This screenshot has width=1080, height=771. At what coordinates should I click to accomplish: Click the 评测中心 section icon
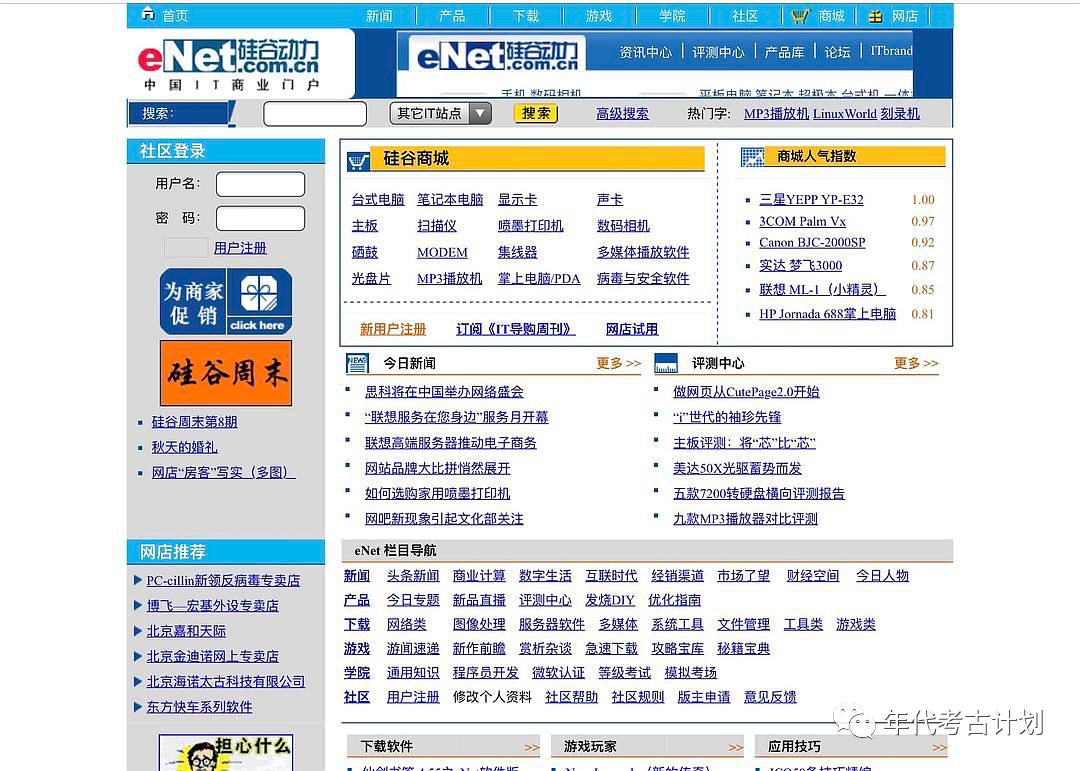pyautogui.click(x=665, y=362)
